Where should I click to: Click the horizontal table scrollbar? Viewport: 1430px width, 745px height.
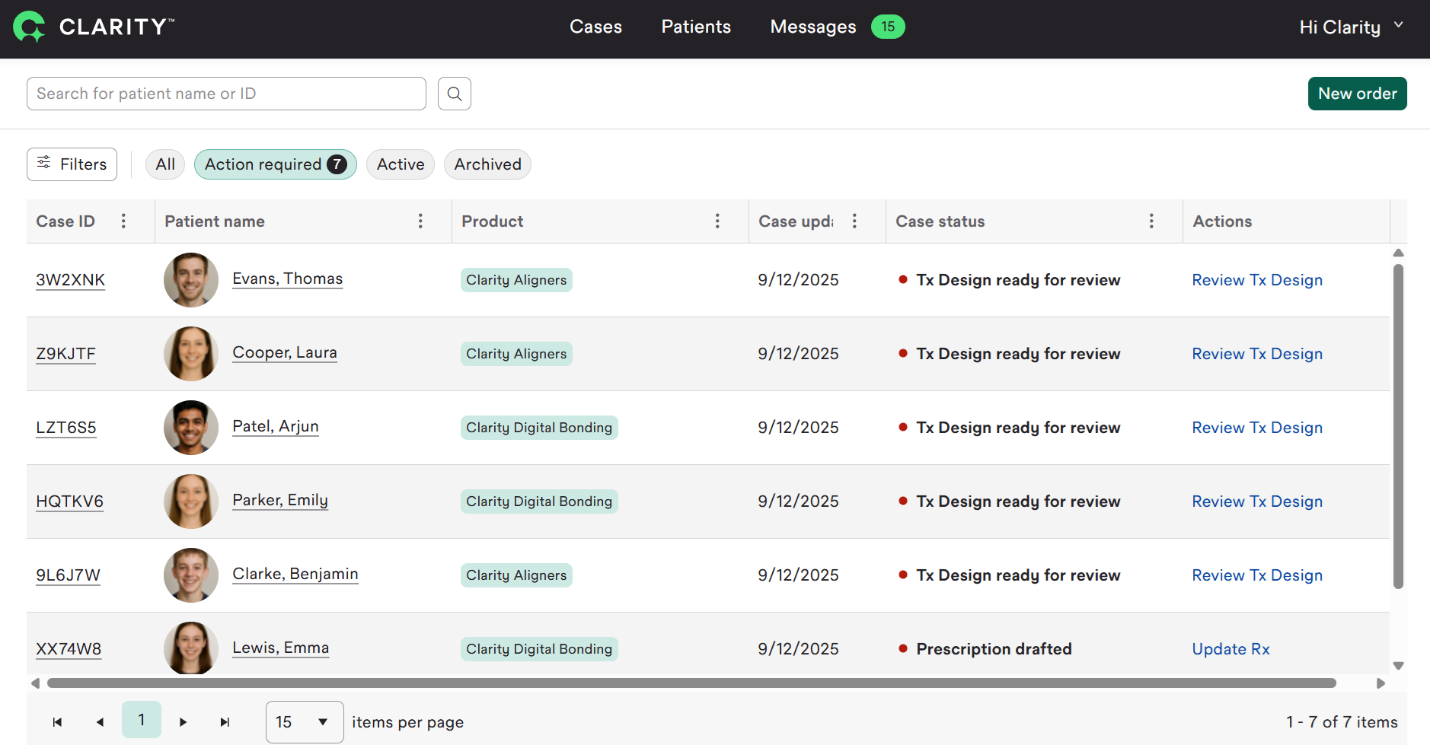[690, 684]
